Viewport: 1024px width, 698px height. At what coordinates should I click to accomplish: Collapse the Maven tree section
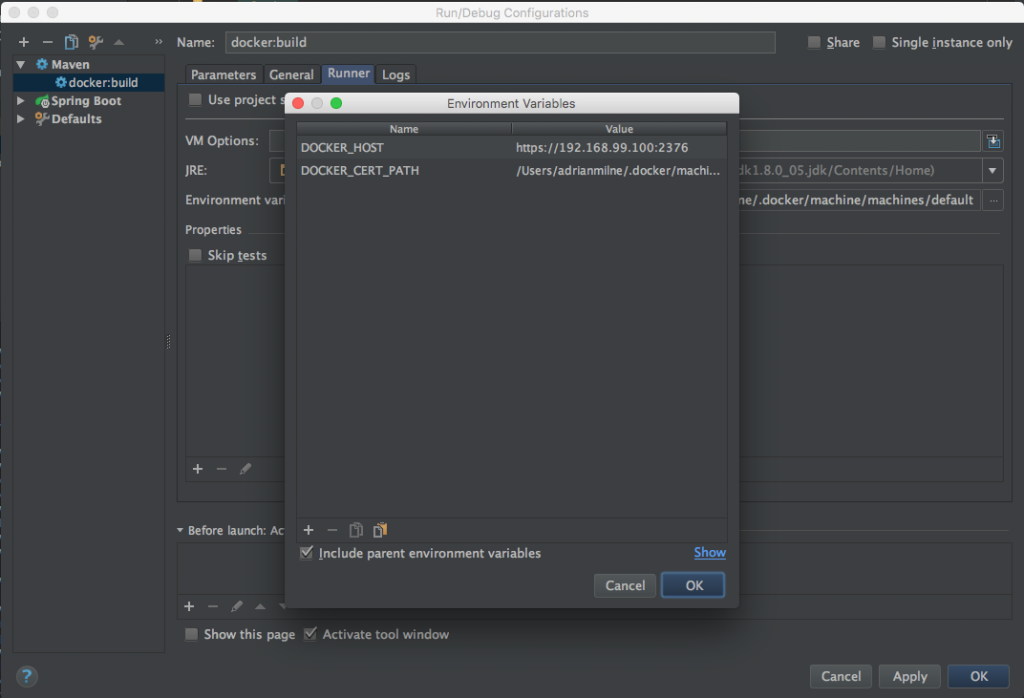tap(22, 64)
